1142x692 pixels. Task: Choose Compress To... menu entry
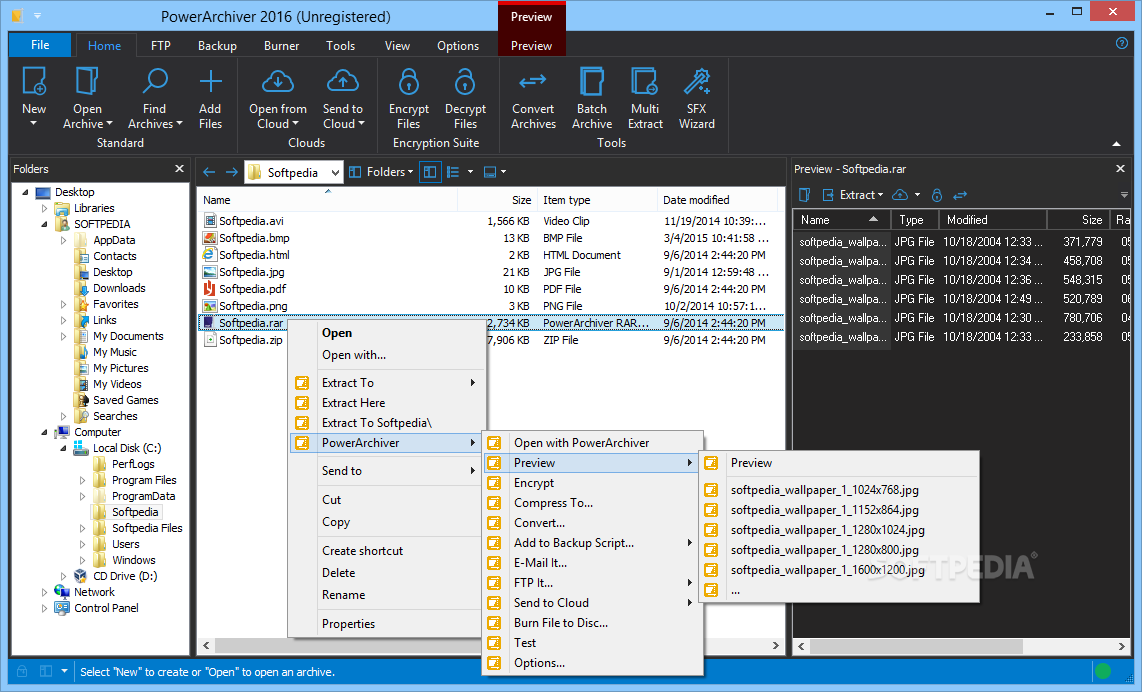pos(593,503)
